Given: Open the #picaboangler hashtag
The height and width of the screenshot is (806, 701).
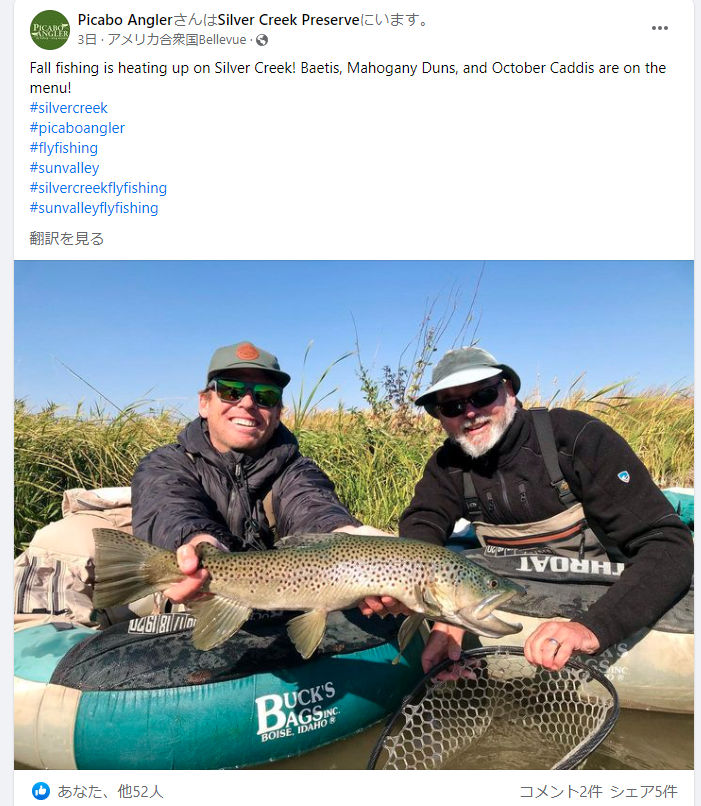Looking at the screenshot, I should [77, 128].
